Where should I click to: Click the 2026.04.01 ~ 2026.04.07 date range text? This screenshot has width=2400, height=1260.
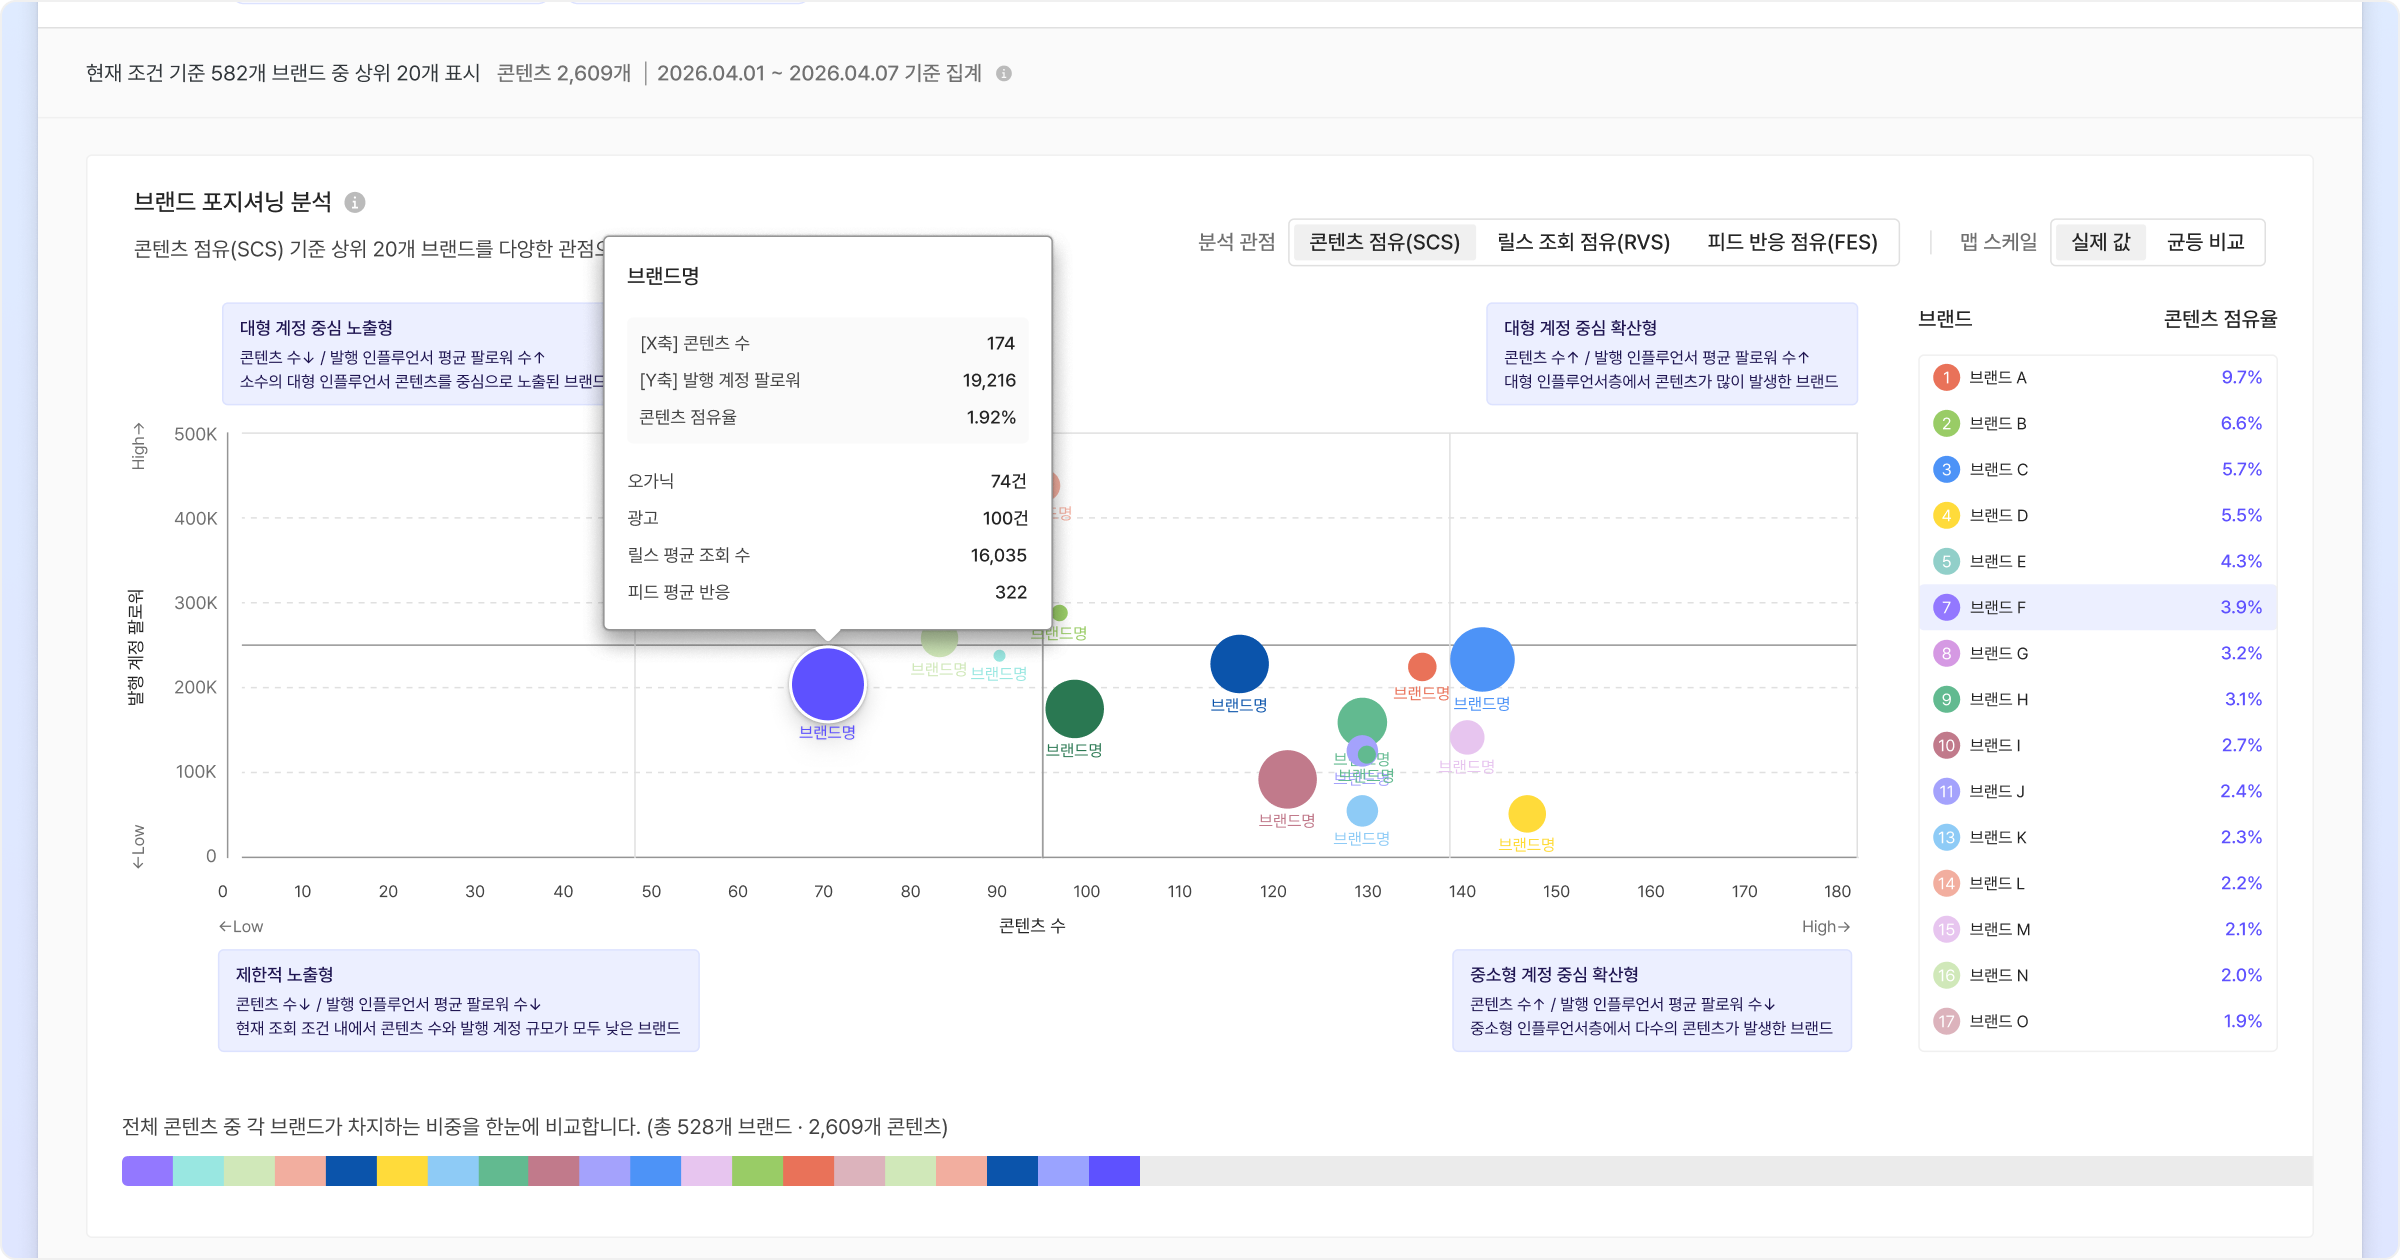pos(778,74)
